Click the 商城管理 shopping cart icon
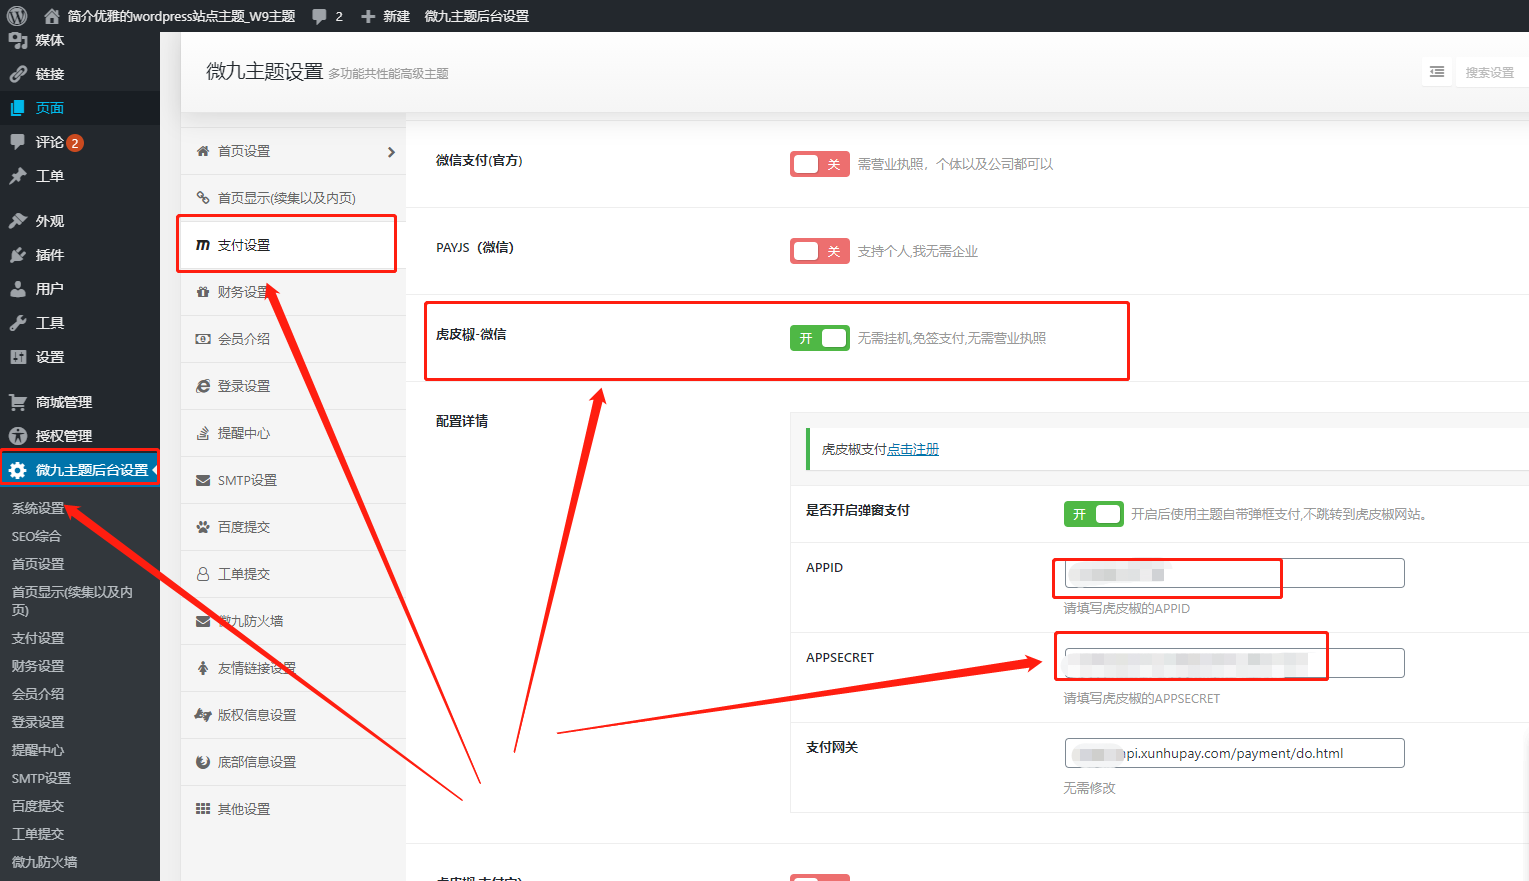 [x=17, y=402]
